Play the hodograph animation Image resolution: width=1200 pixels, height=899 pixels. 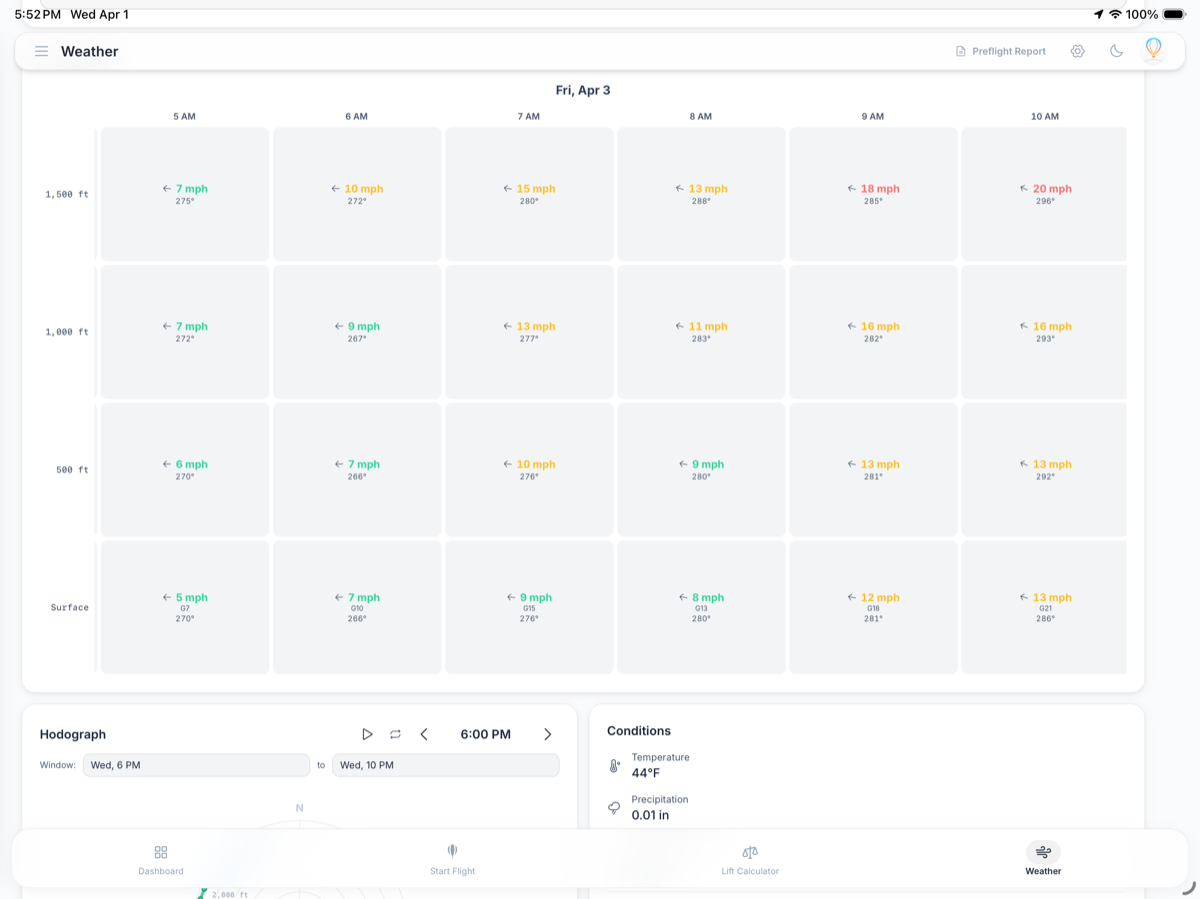pyautogui.click(x=367, y=734)
